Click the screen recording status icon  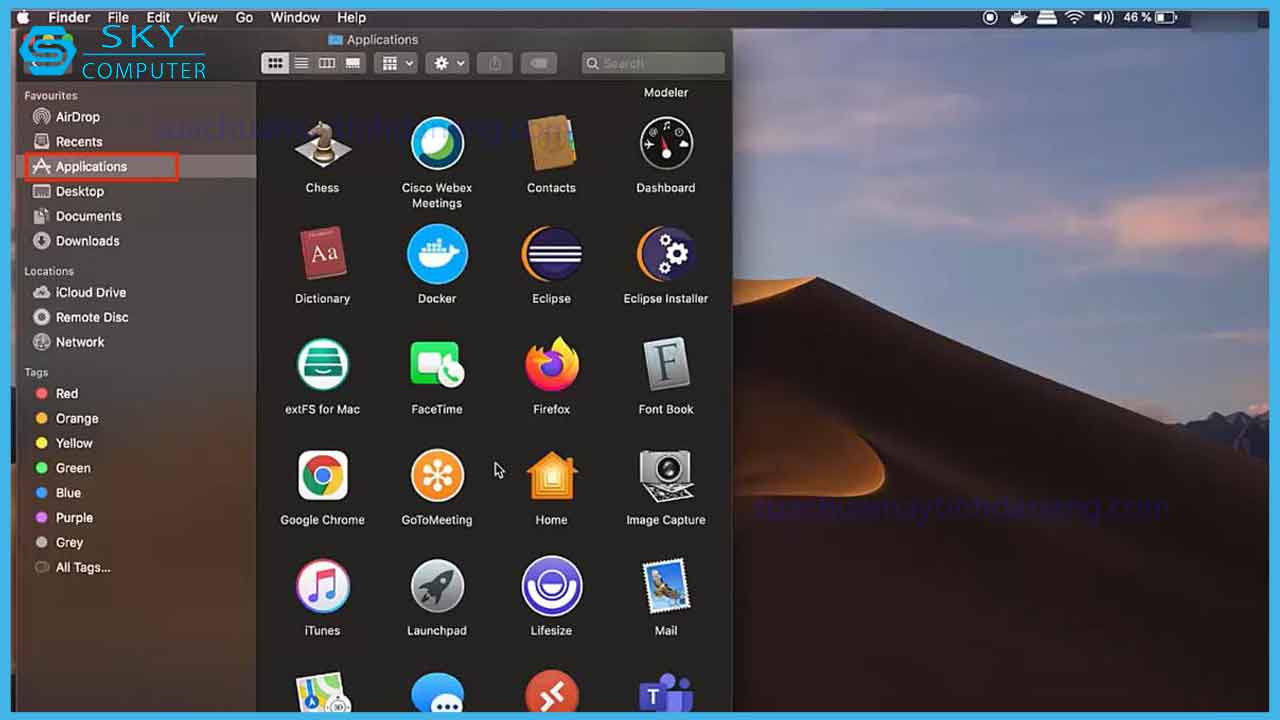point(990,18)
